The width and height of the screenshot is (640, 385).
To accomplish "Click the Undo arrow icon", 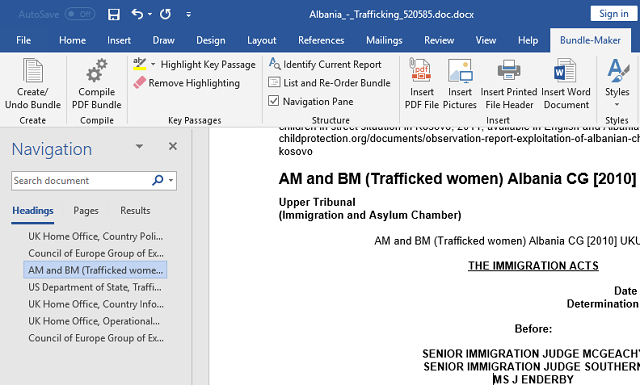I will (137, 14).
